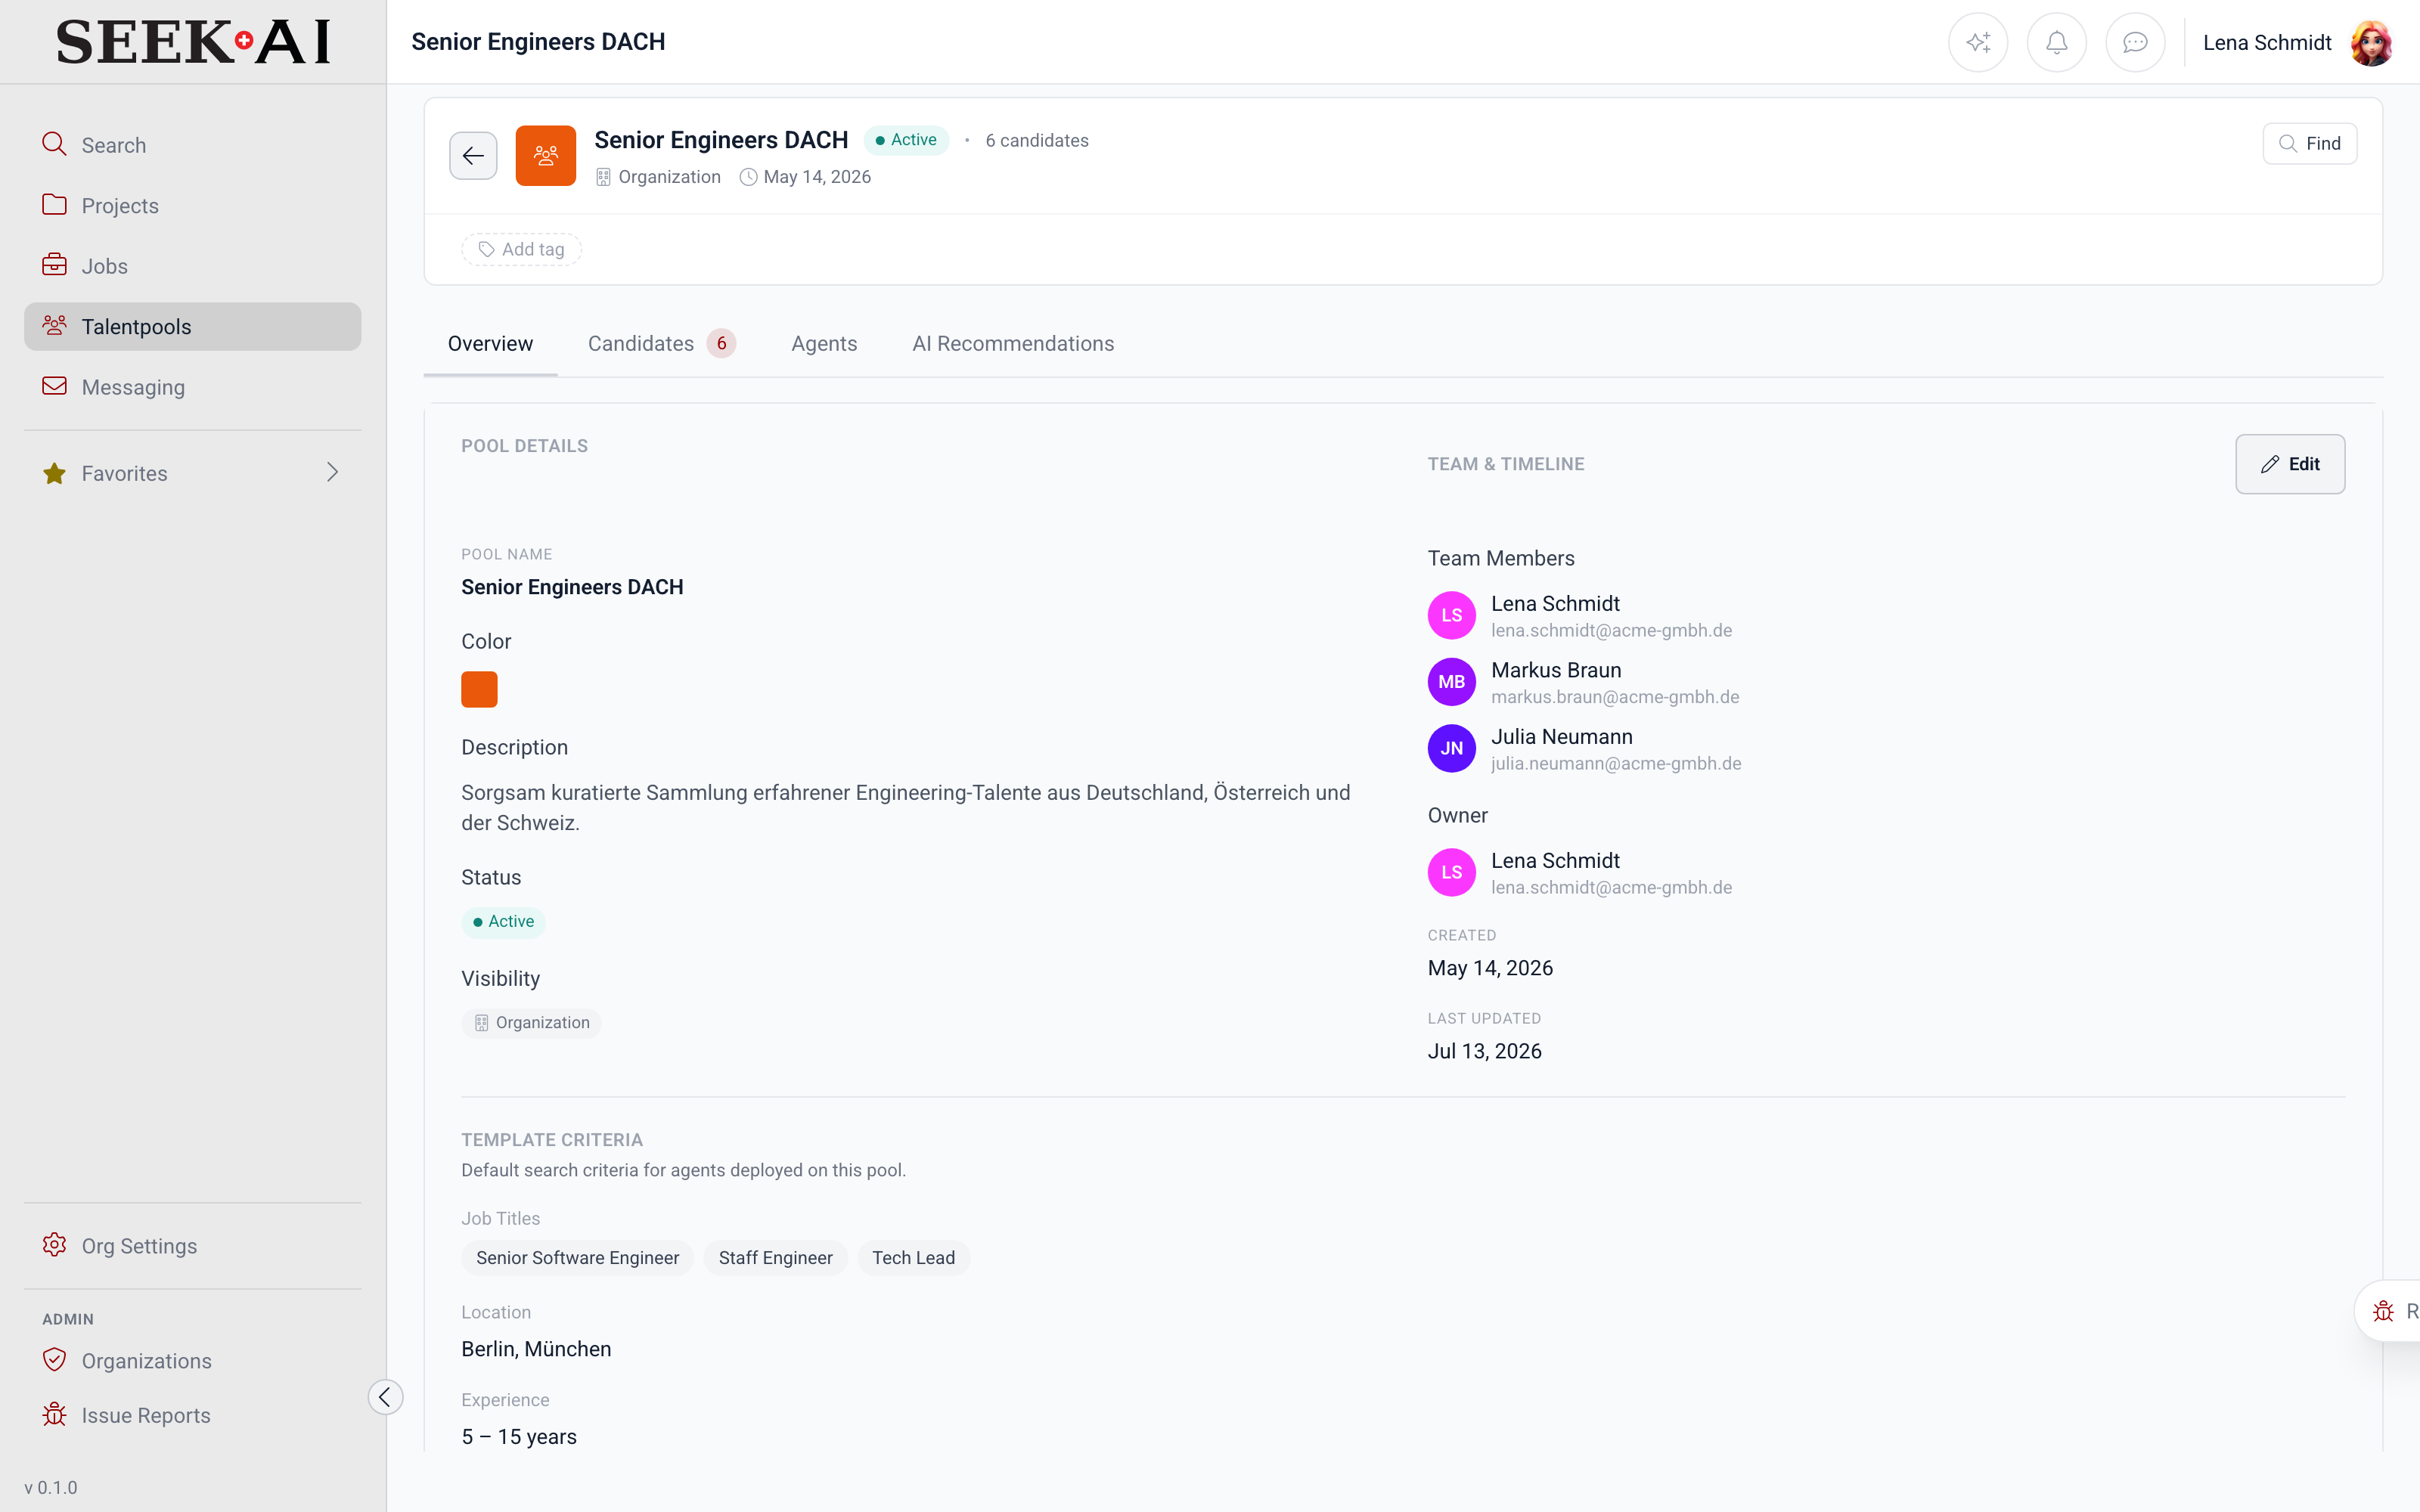Click the Active badge in header
This screenshot has width=2420, height=1512.
point(906,140)
